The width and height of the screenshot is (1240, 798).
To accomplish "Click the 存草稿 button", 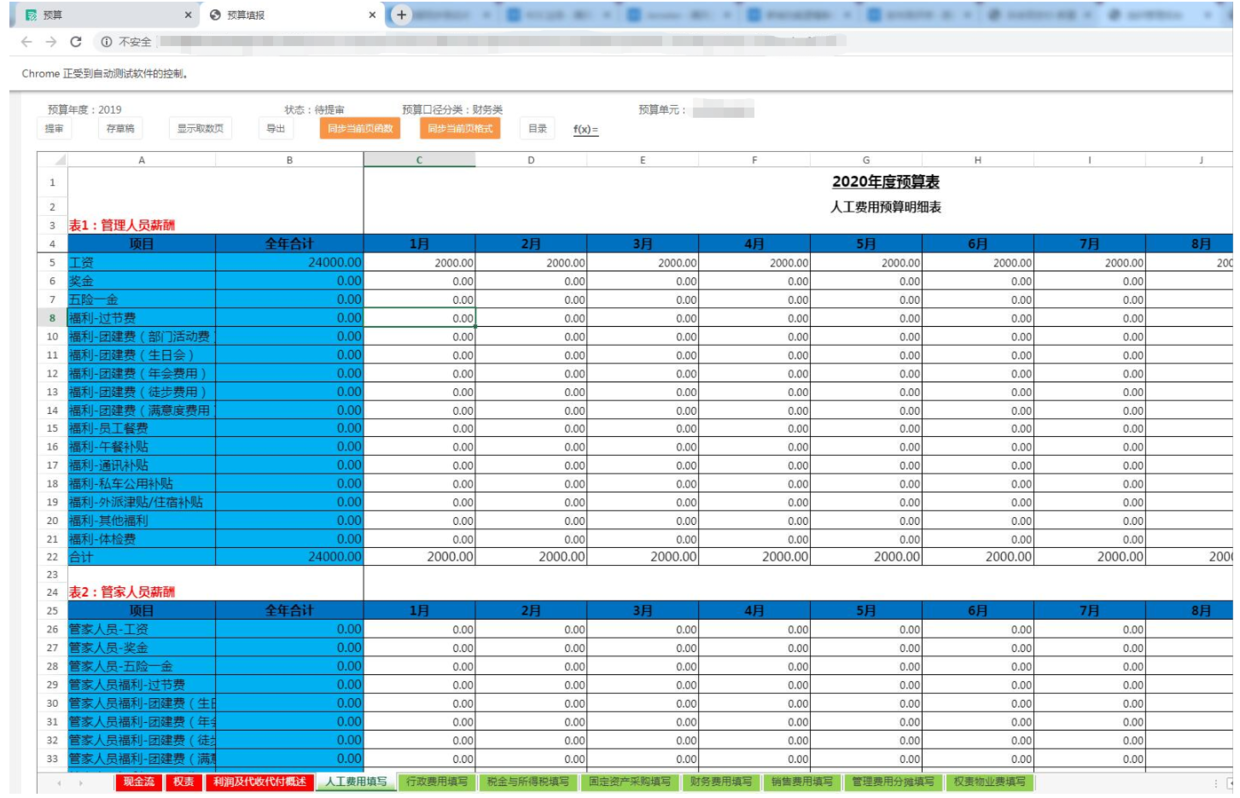I will [x=120, y=129].
